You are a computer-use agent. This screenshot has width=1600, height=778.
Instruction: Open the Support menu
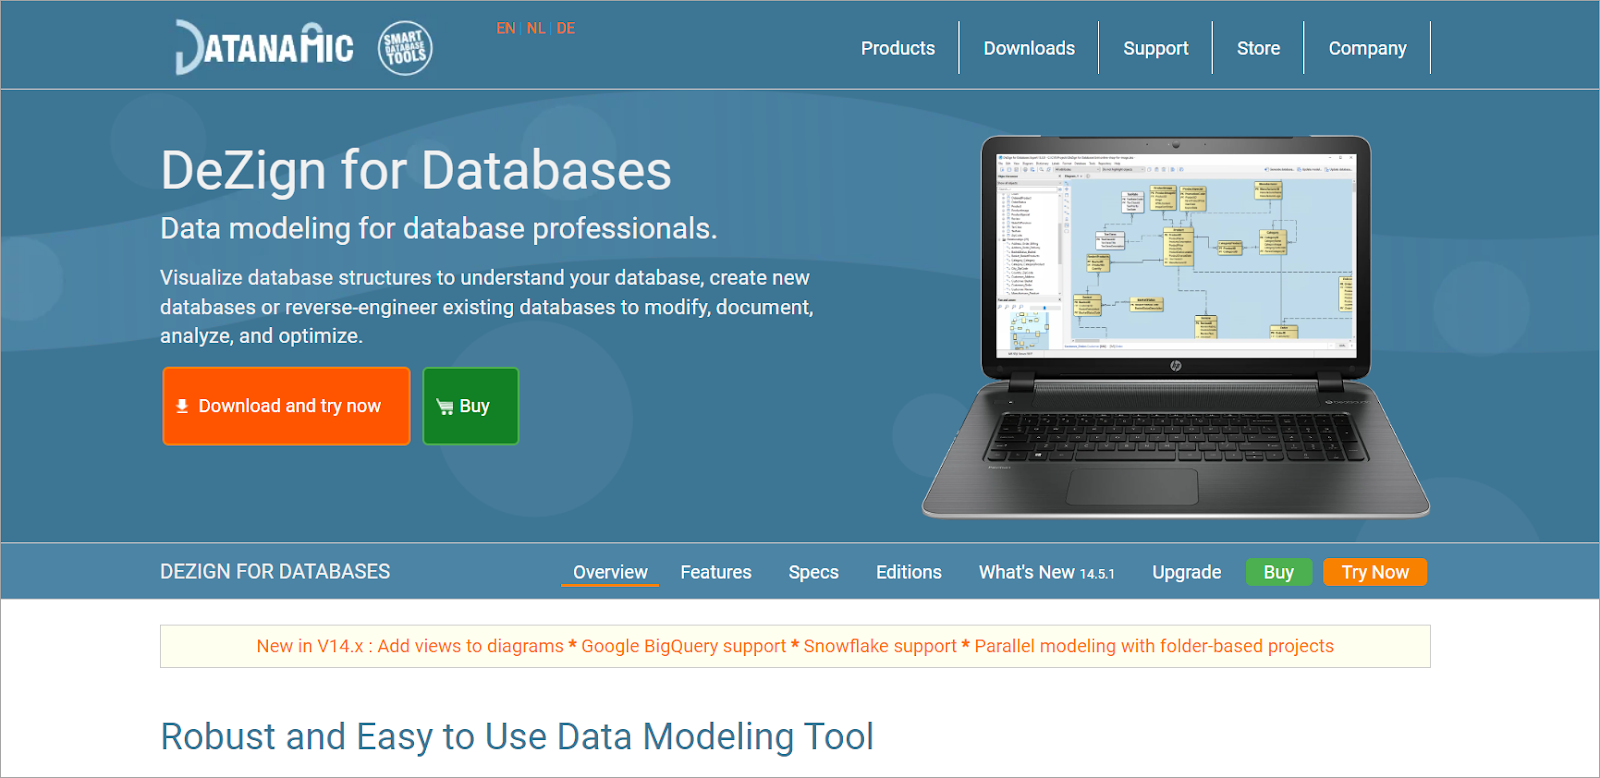(x=1156, y=48)
